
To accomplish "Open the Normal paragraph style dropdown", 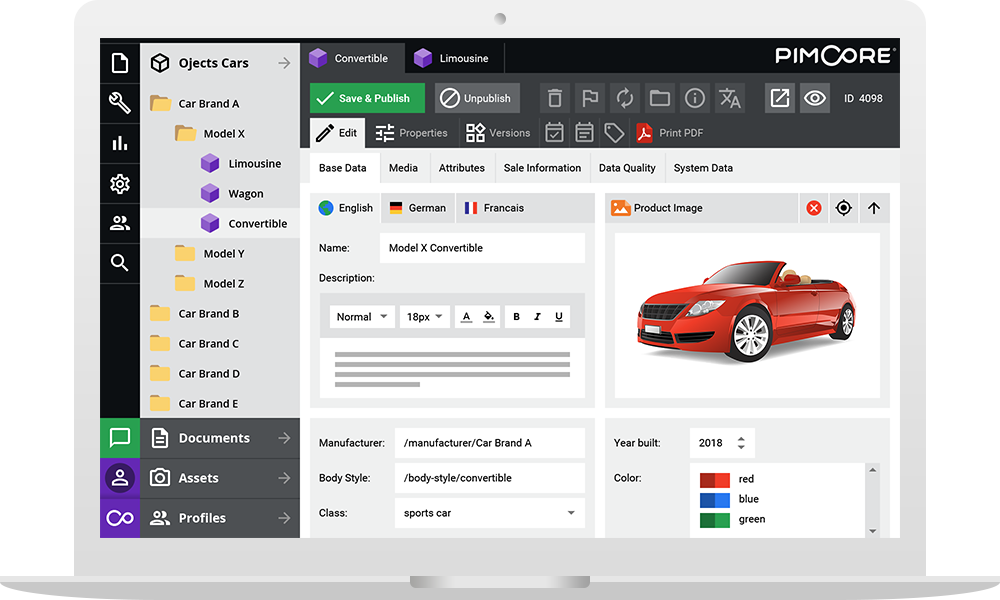I will [x=361, y=316].
